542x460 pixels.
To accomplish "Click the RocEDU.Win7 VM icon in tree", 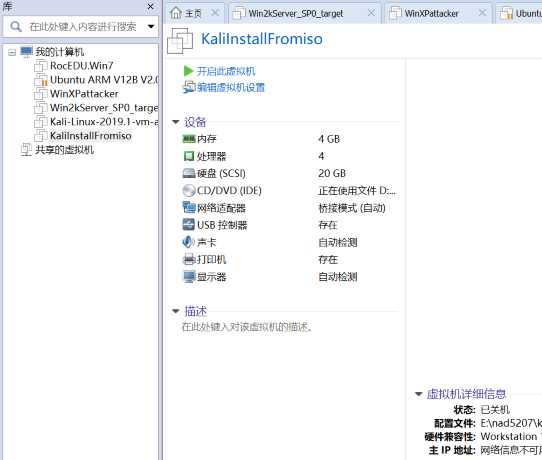I will tap(40, 66).
